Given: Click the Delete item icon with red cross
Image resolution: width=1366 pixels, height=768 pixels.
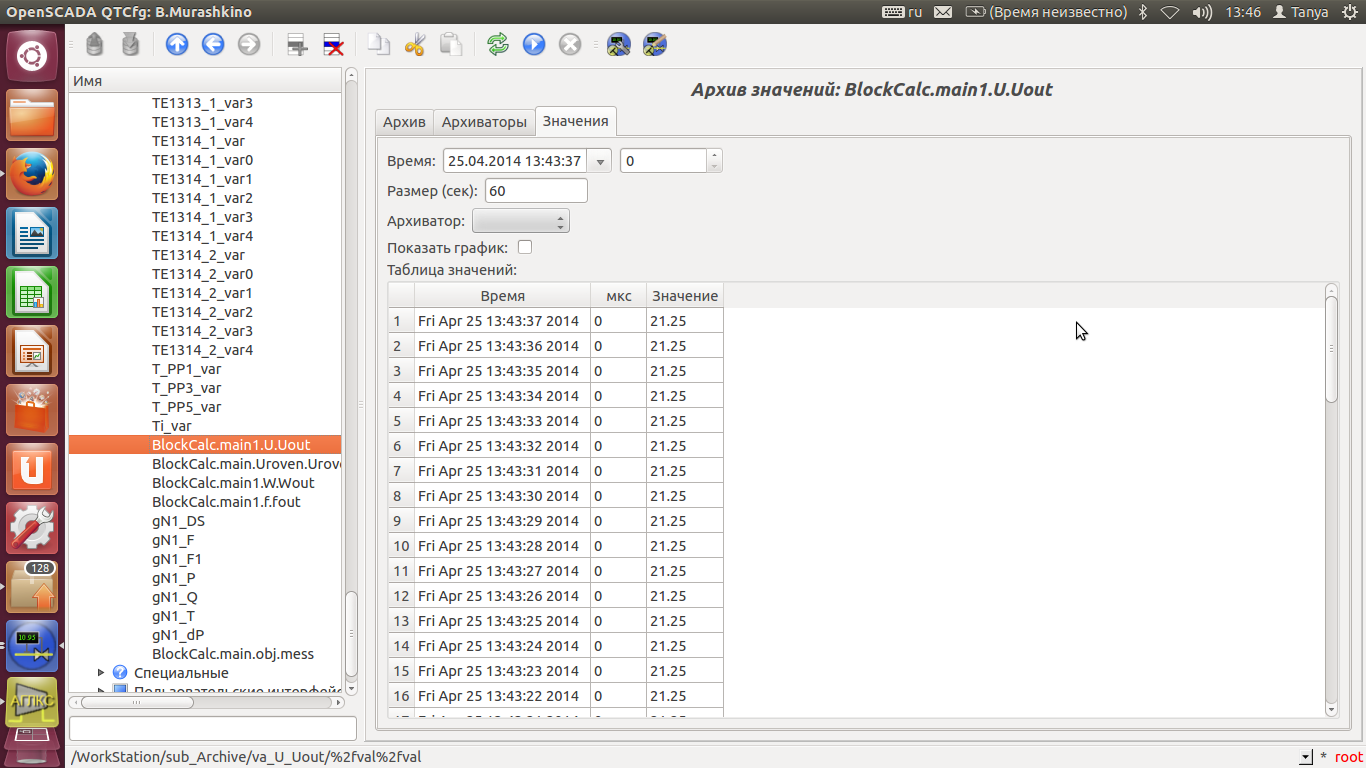Looking at the screenshot, I should click(333, 44).
